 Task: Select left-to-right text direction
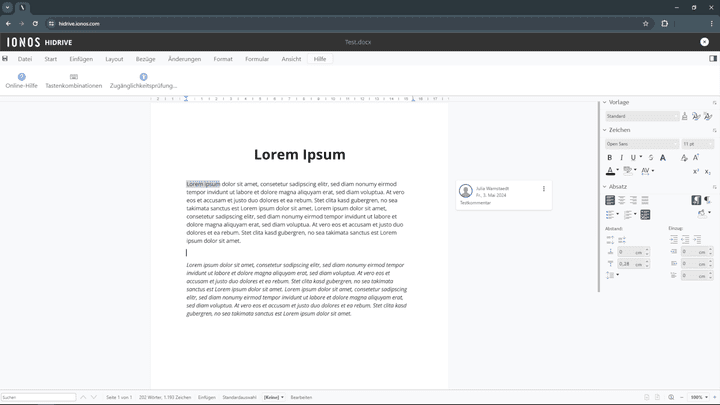(x=696, y=200)
